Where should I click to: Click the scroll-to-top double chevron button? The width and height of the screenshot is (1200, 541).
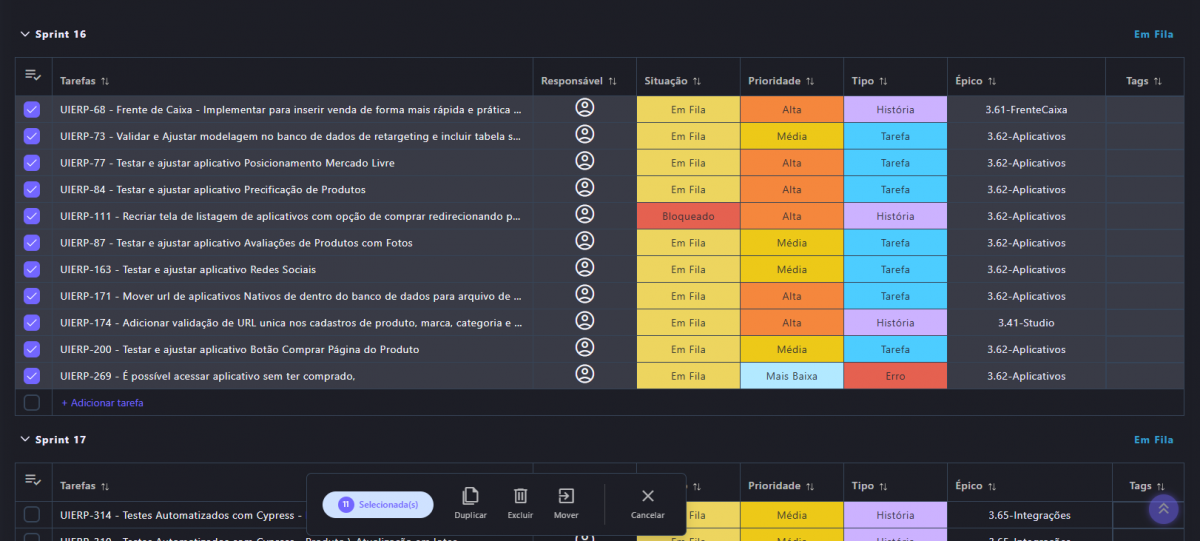point(1163,509)
